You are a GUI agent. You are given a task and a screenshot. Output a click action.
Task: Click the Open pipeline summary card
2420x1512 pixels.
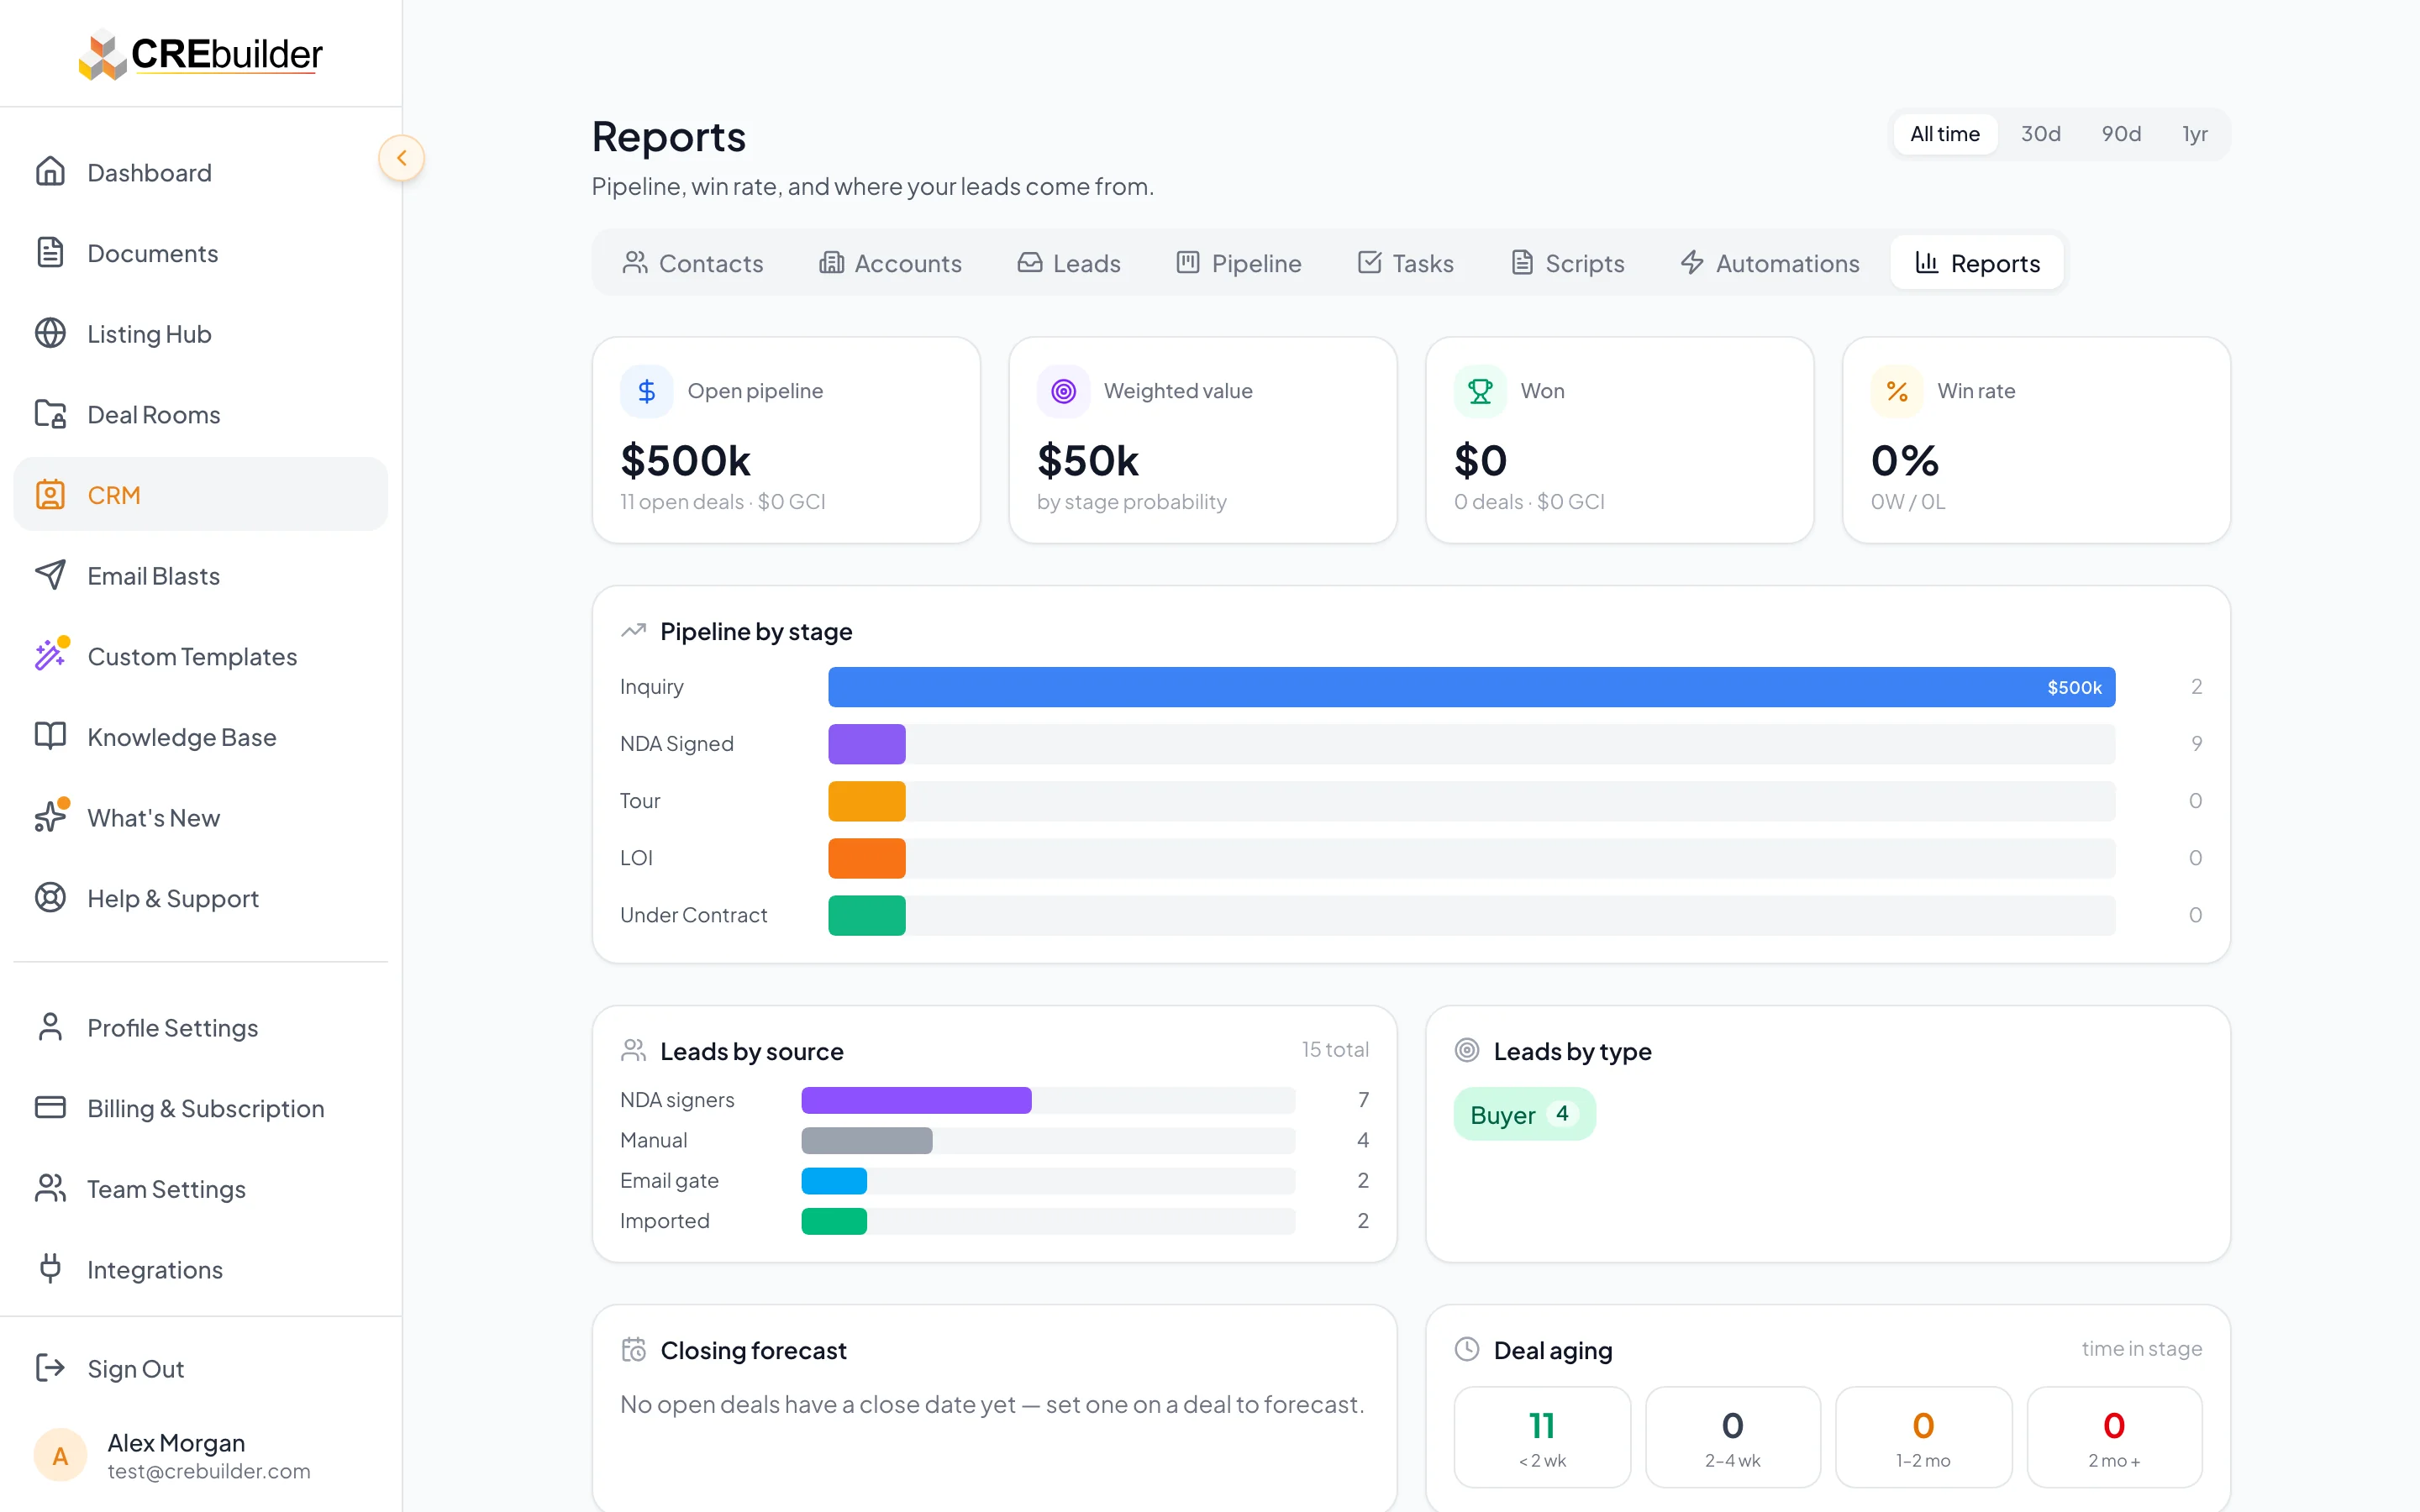tap(786, 440)
